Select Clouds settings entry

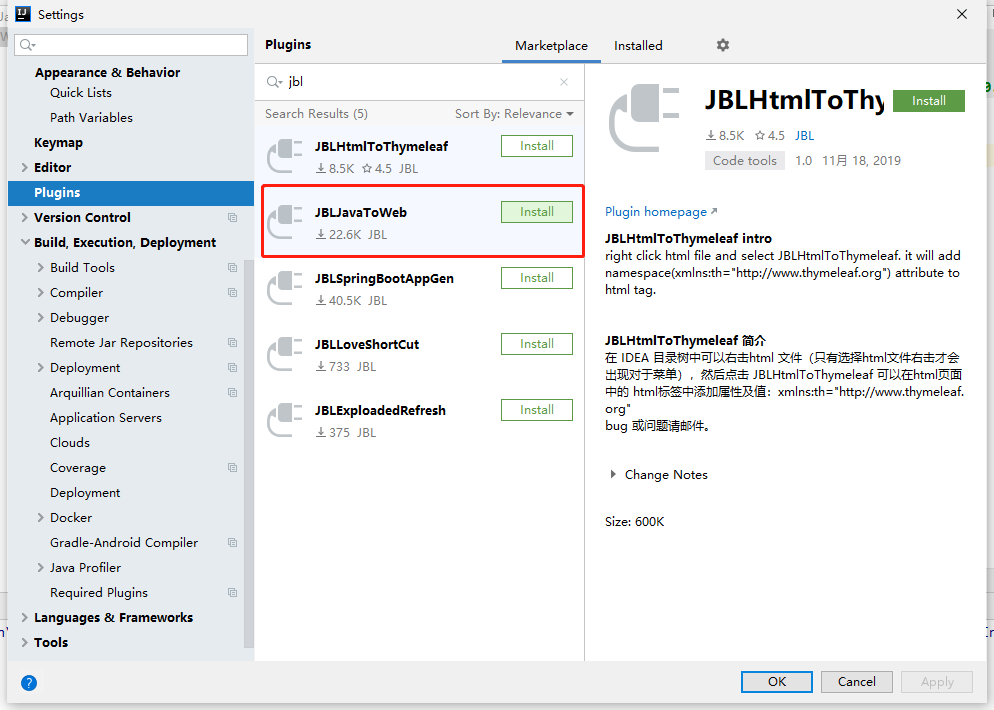click(x=70, y=442)
